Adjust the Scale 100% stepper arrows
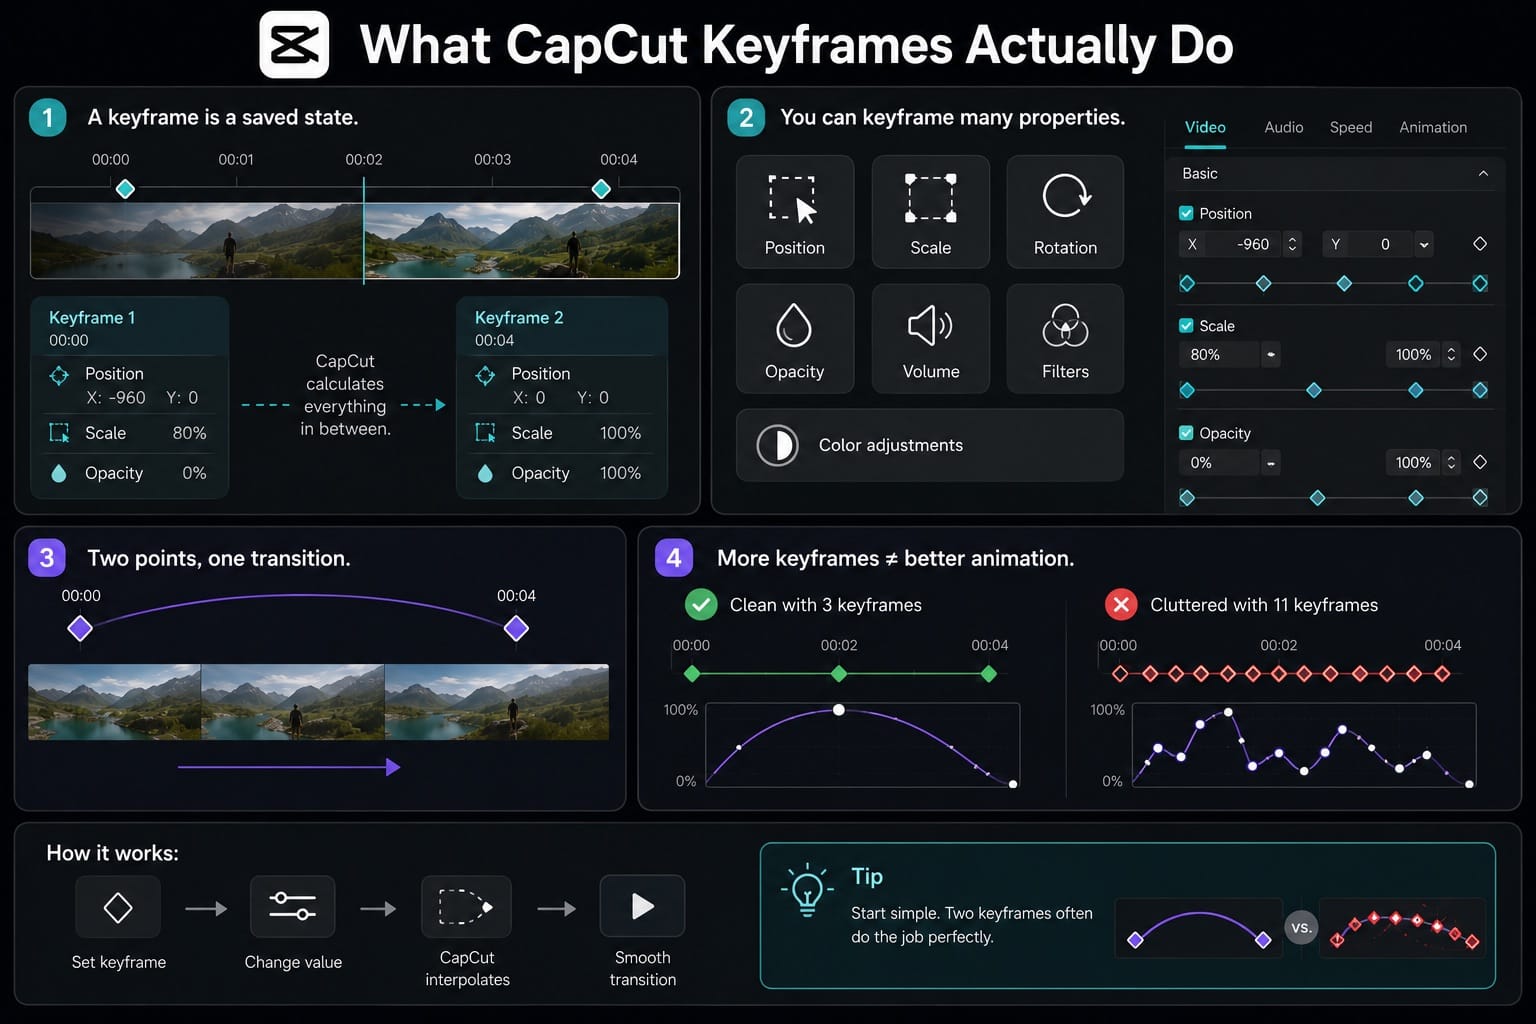The image size is (1536, 1024). coord(1451,354)
